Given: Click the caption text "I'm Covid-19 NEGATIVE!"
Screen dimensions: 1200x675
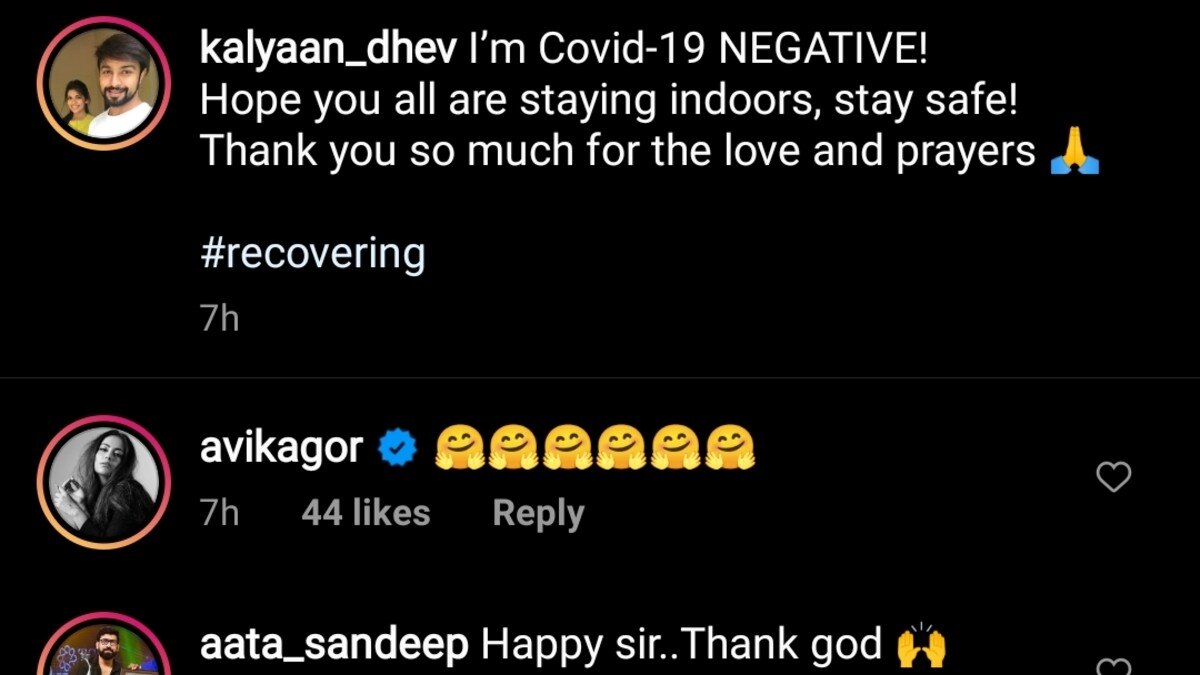Looking at the screenshot, I should click(698, 50).
